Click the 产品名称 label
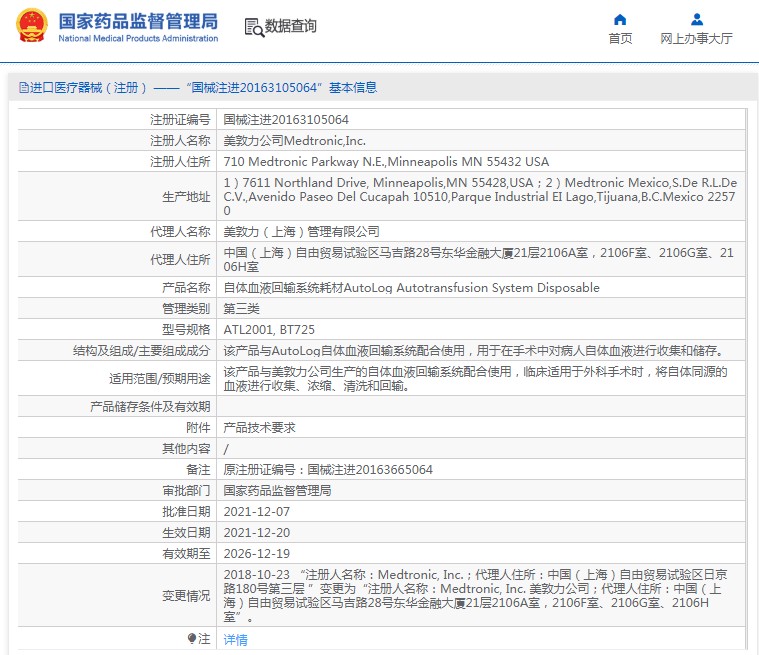The width and height of the screenshot is (759, 655). (186, 288)
